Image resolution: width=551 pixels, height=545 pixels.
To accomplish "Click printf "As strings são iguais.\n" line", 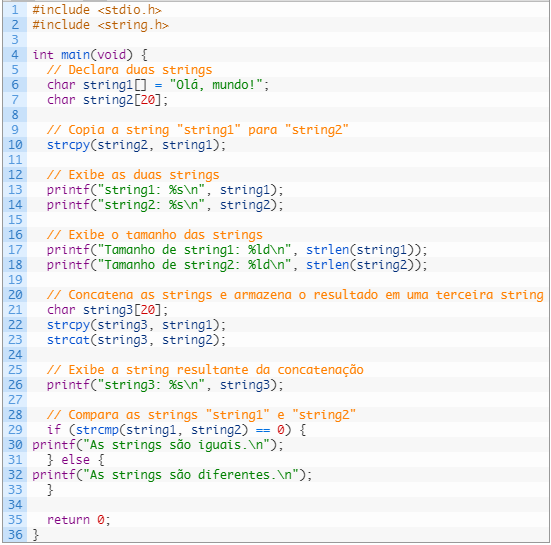I will pyautogui.click(x=158, y=445).
